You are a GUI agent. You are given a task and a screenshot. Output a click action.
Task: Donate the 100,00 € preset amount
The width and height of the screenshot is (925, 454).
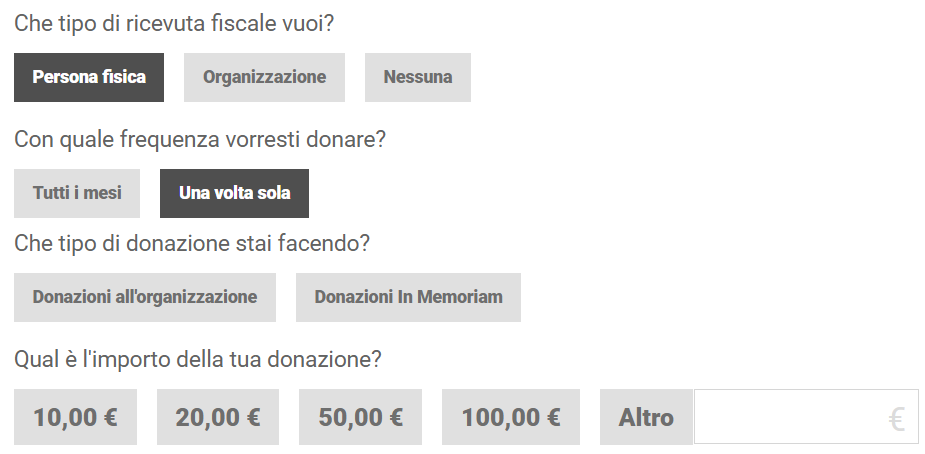[x=511, y=417]
